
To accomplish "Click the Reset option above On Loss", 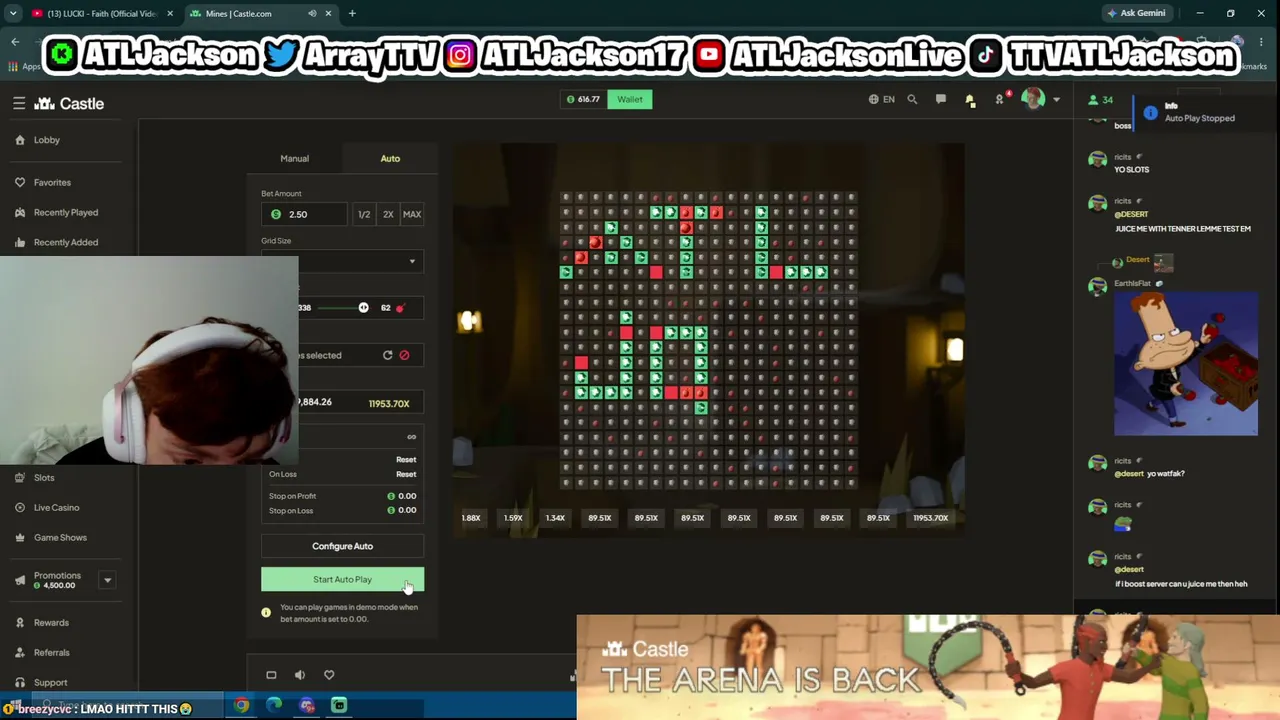I will pyautogui.click(x=406, y=459).
